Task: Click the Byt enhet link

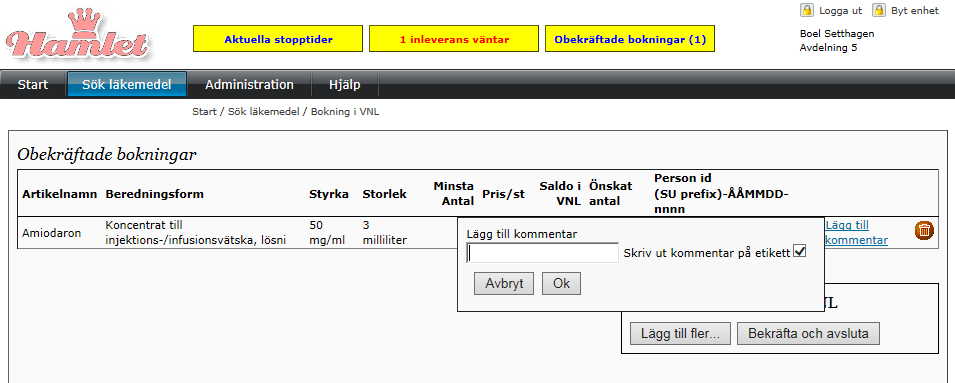Action: [915, 10]
